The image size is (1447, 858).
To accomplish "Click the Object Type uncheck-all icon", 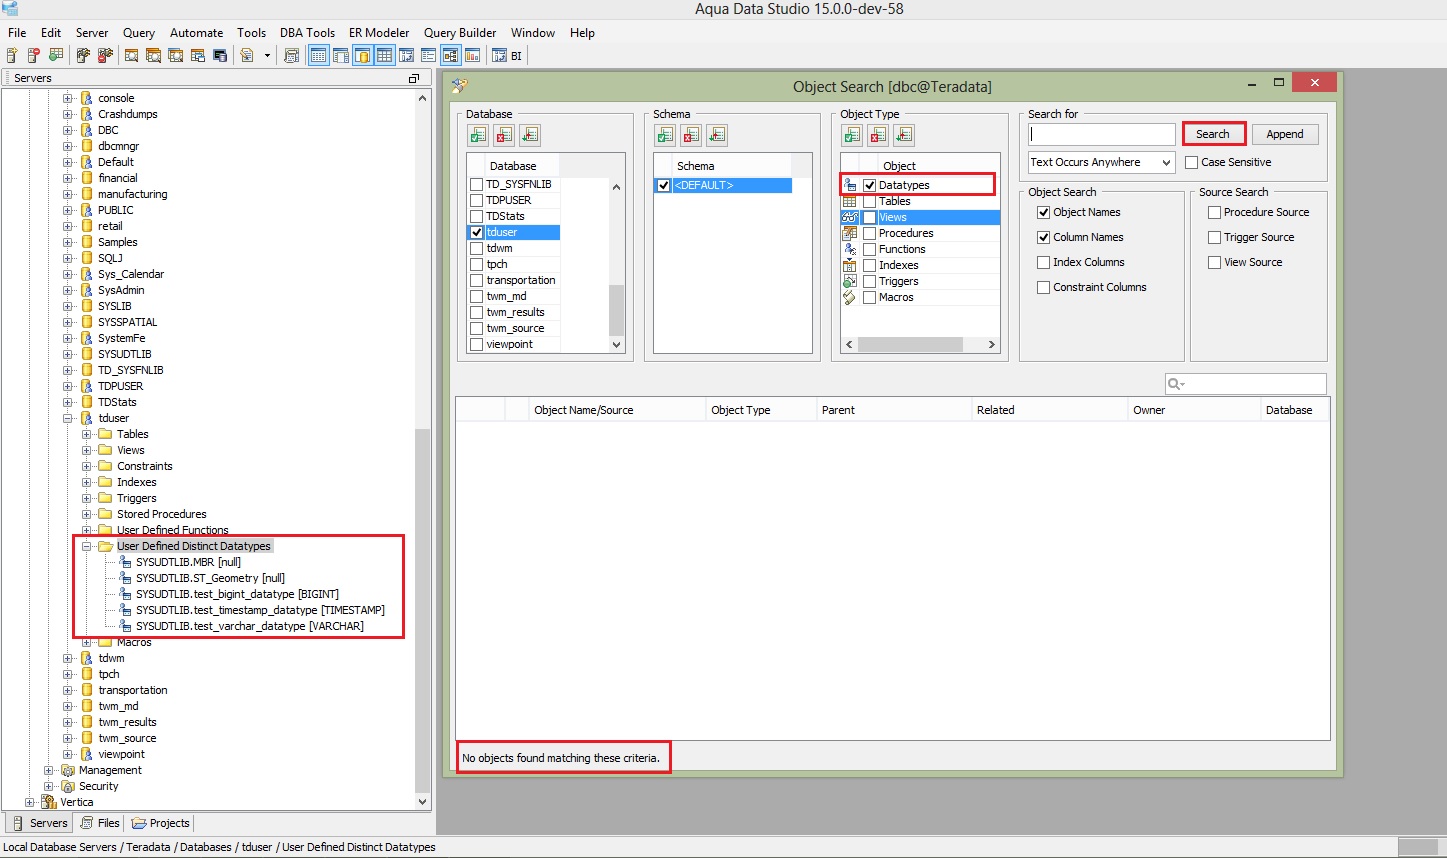I will tap(878, 135).
